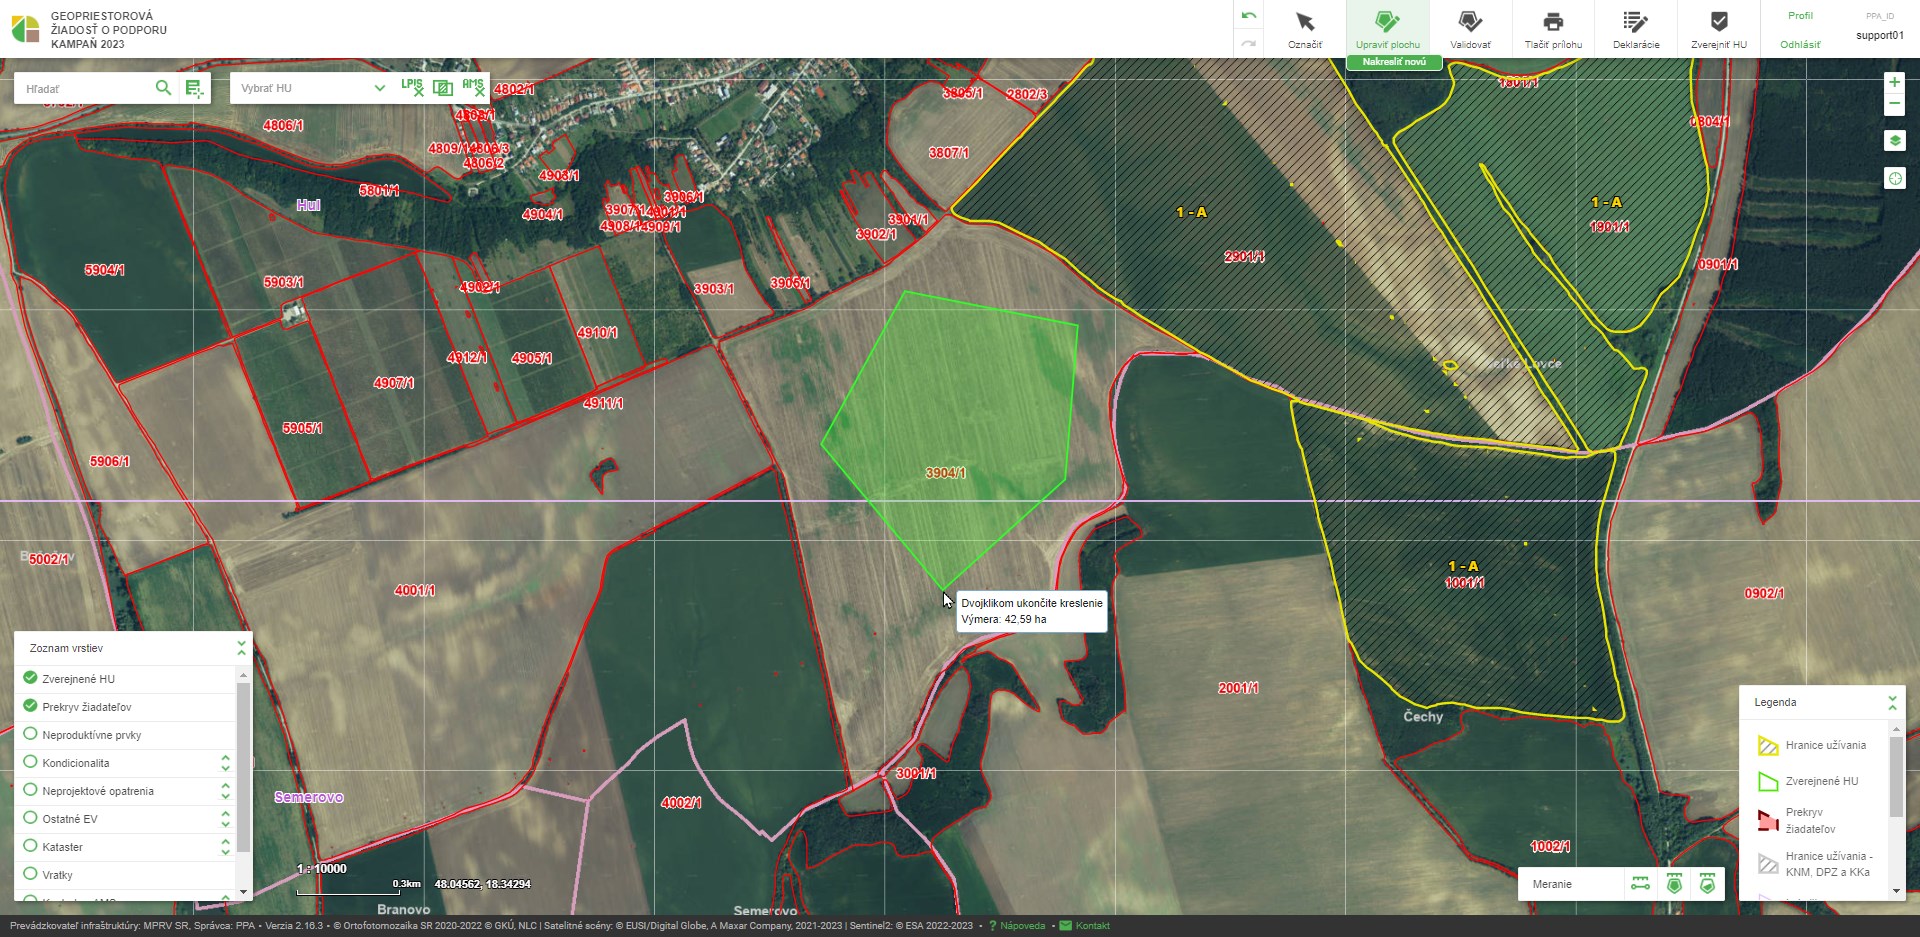Expand the Kondicionalita sublayers
This screenshot has width=1920, height=937.
click(x=225, y=763)
